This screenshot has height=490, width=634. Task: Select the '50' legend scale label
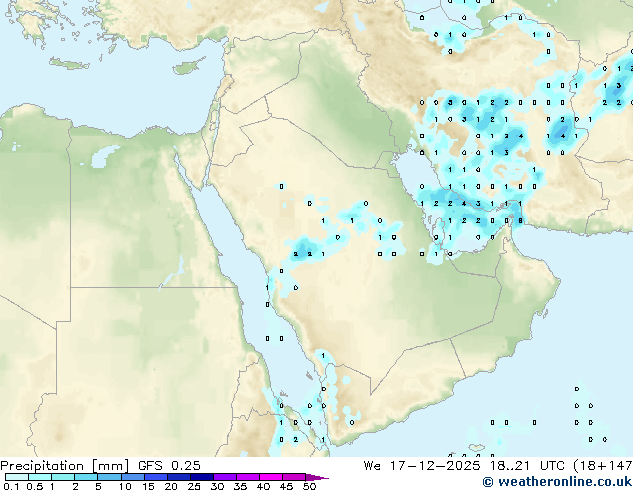pyautogui.click(x=310, y=486)
